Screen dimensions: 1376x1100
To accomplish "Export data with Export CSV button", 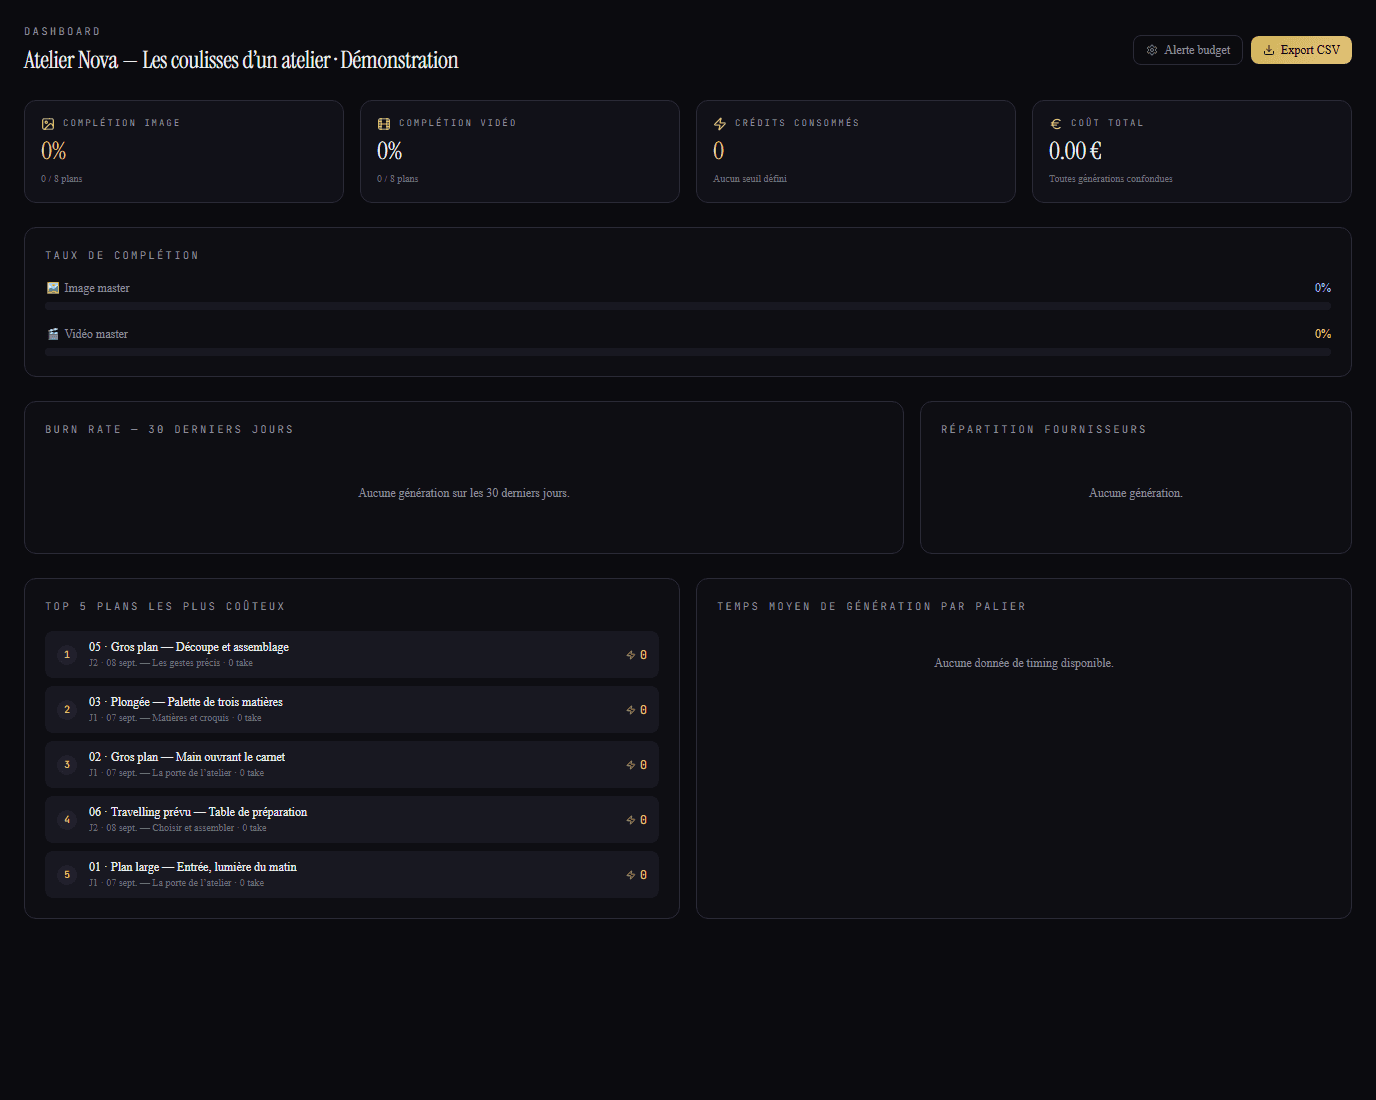I will [1301, 50].
